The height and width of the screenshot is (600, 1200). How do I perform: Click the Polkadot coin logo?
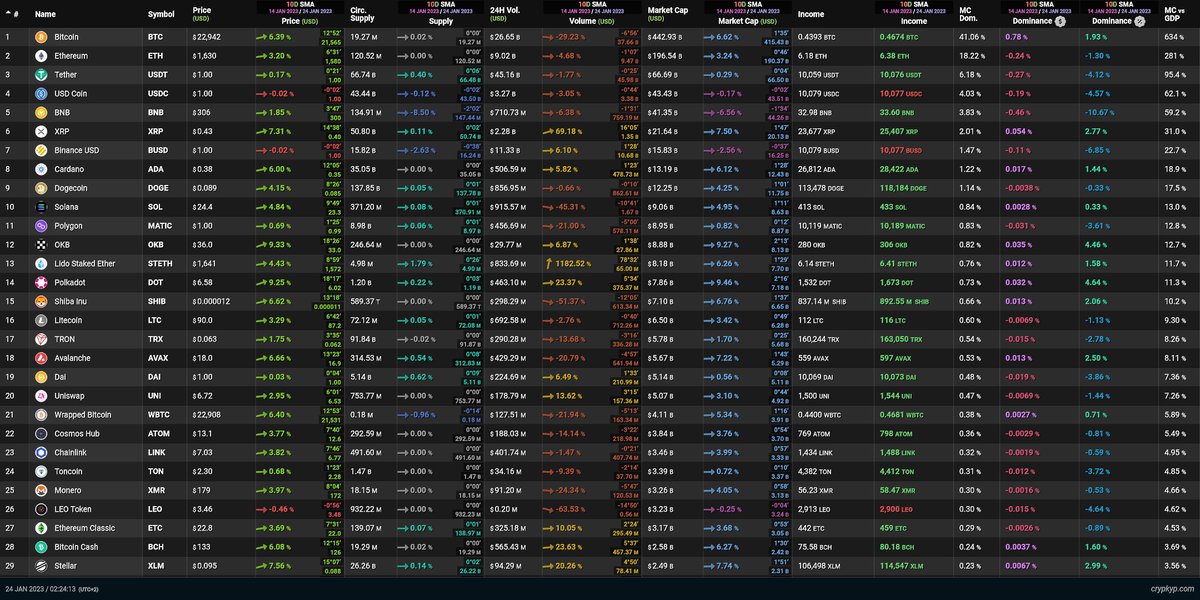pos(42,282)
